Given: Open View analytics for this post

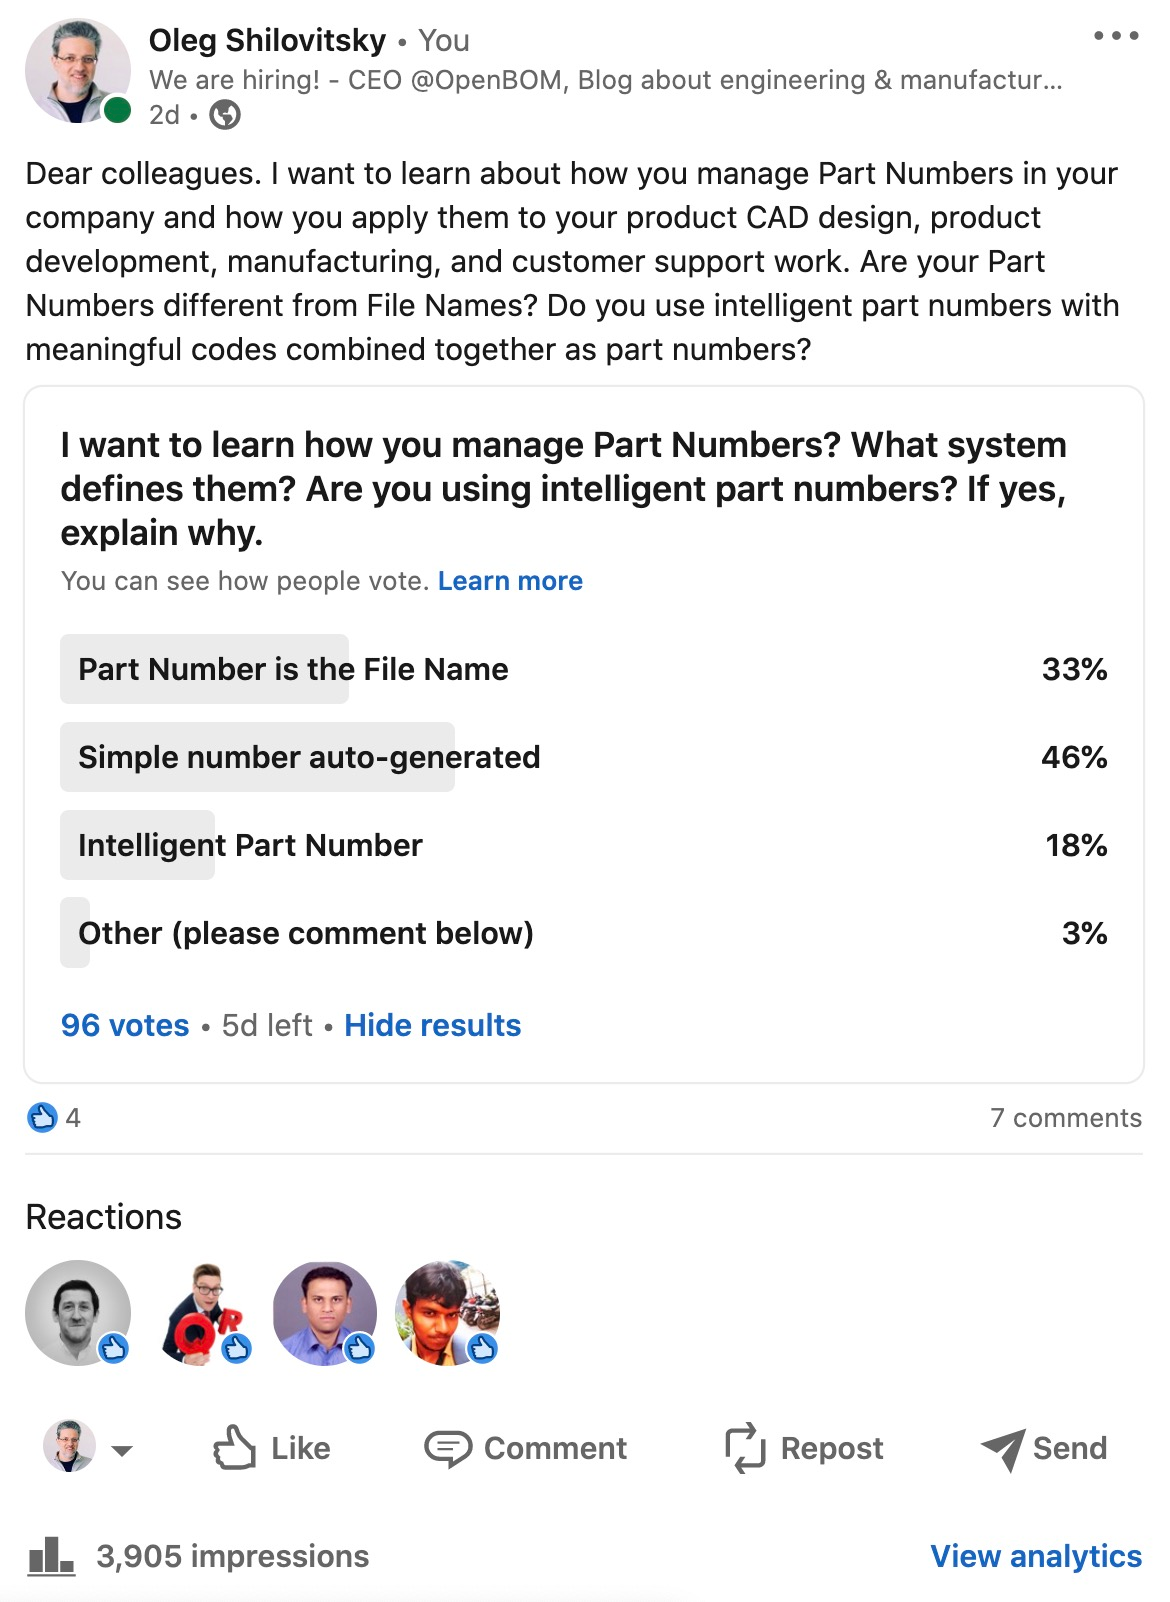Looking at the screenshot, I should (1036, 1556).
